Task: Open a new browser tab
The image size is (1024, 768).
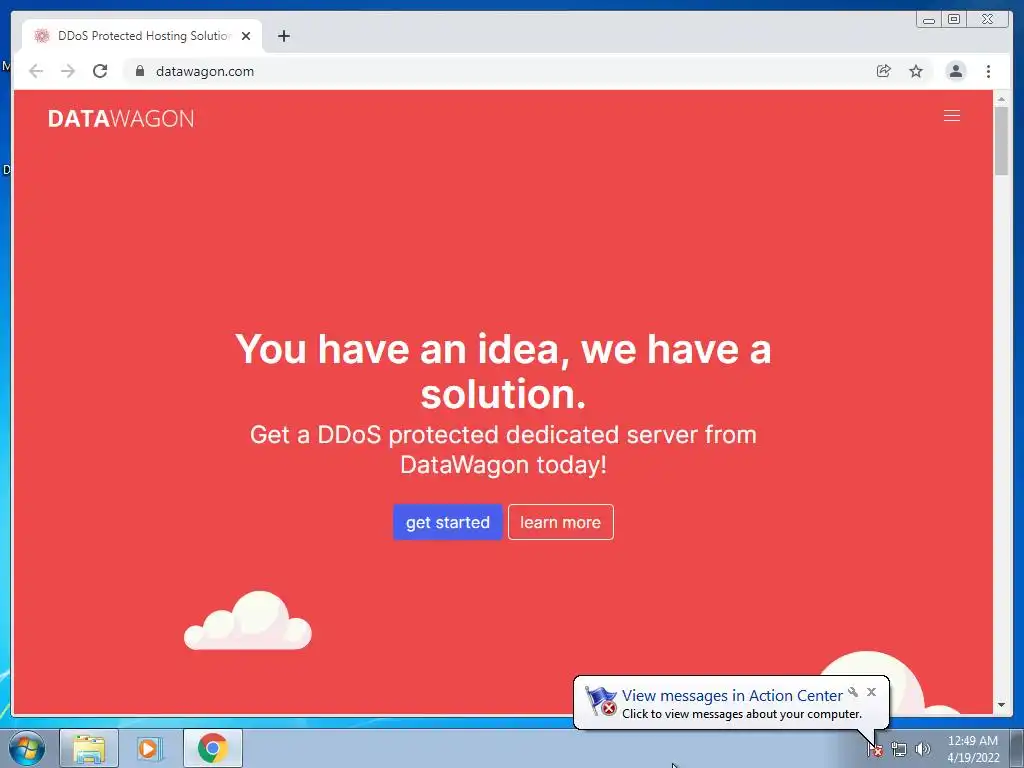Action: [283, 36]
